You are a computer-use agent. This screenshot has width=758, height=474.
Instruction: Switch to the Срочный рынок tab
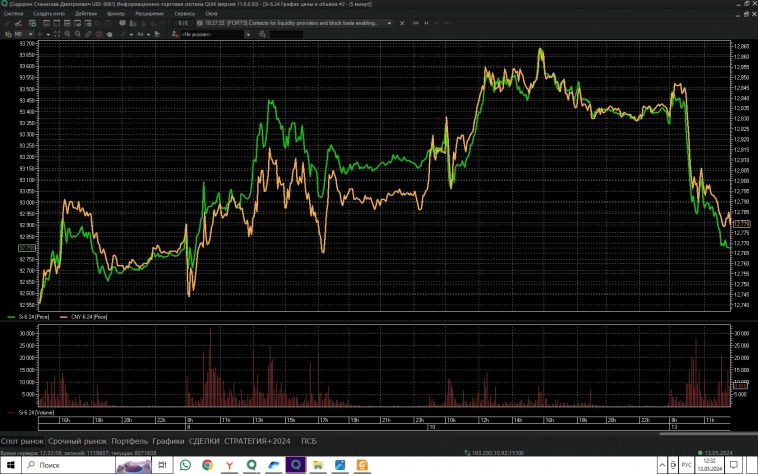[77, 441]
